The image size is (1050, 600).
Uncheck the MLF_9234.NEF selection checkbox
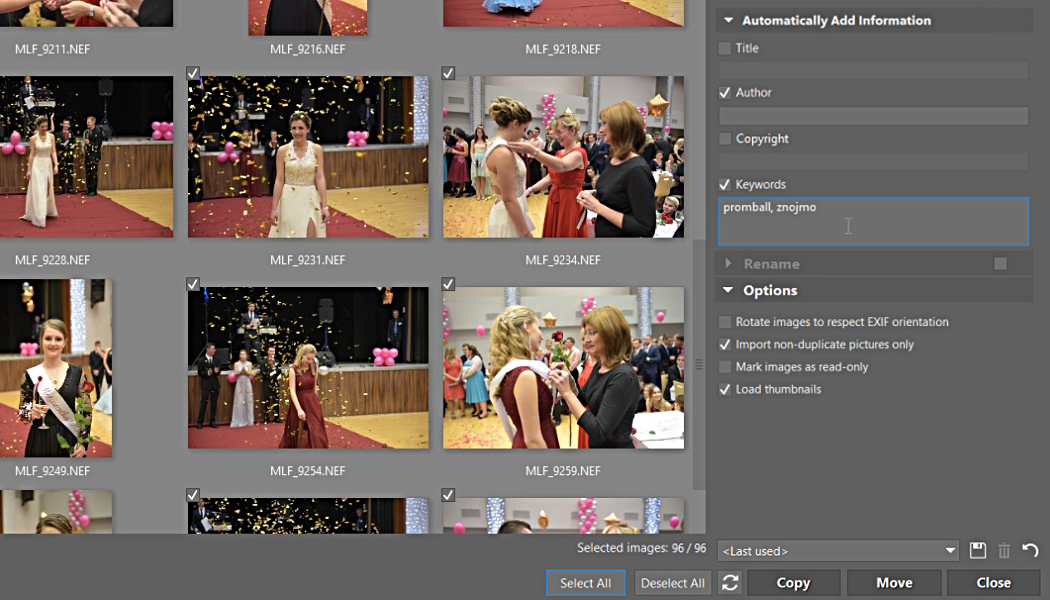click(x=448, y=73)
